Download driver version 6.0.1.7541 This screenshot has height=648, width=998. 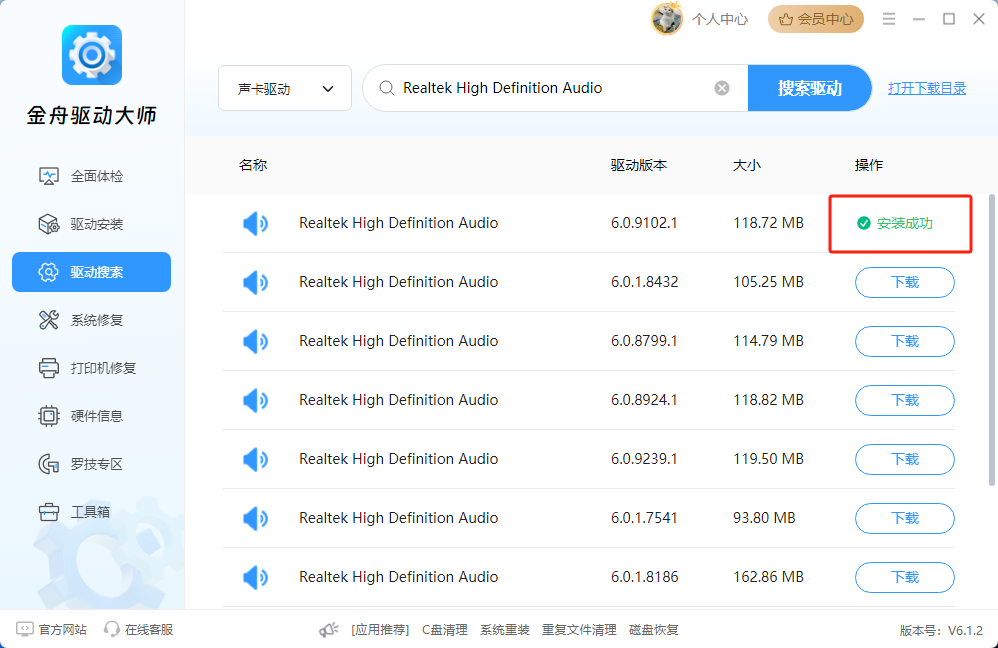pyautogui.click(x=904, y=518)
